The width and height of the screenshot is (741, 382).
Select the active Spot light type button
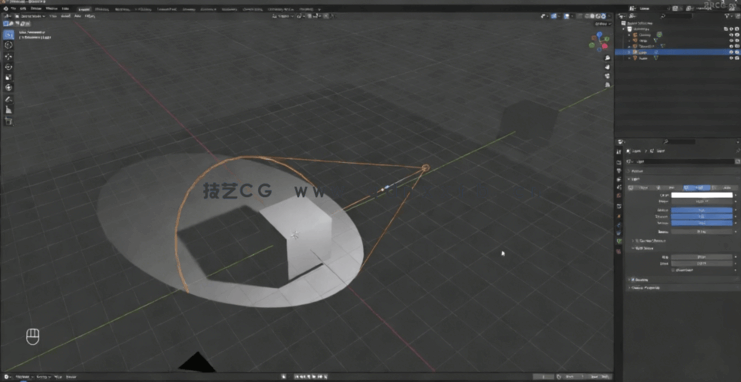click(697, 188)
